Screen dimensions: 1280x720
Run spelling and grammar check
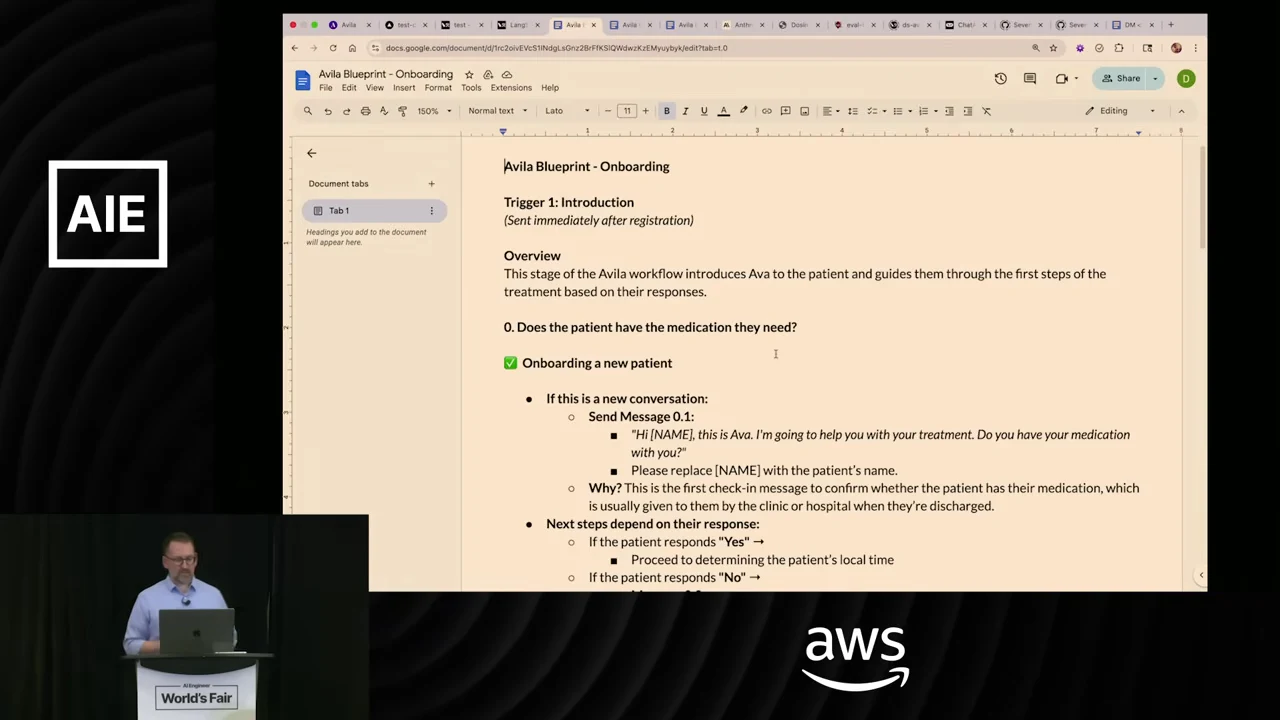pyautogui.click(x=383, y=111)
